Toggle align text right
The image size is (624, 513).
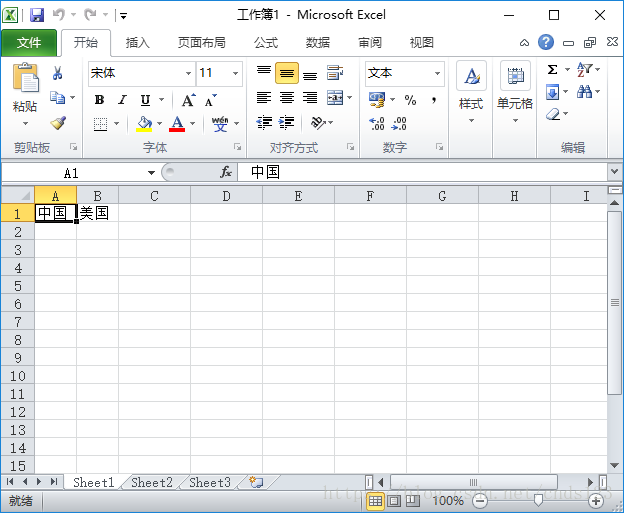[310, 98]
